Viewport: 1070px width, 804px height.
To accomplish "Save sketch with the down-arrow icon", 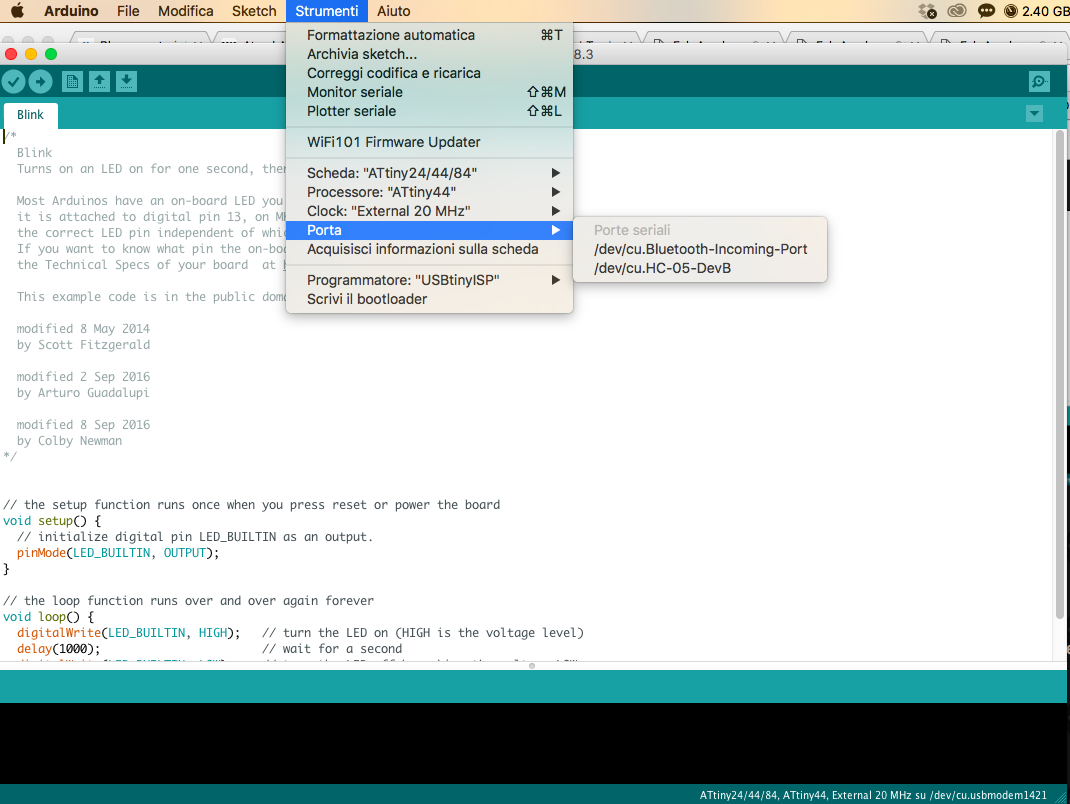I will tap(126, 82).
